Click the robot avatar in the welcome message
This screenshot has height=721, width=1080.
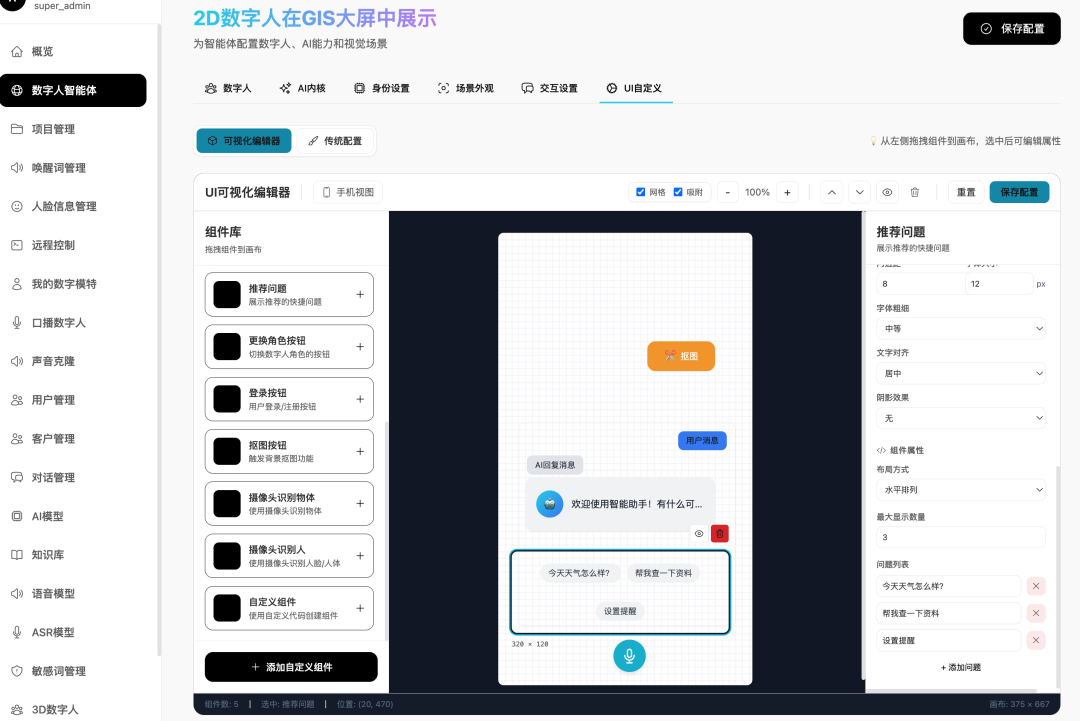click(550, 504)
